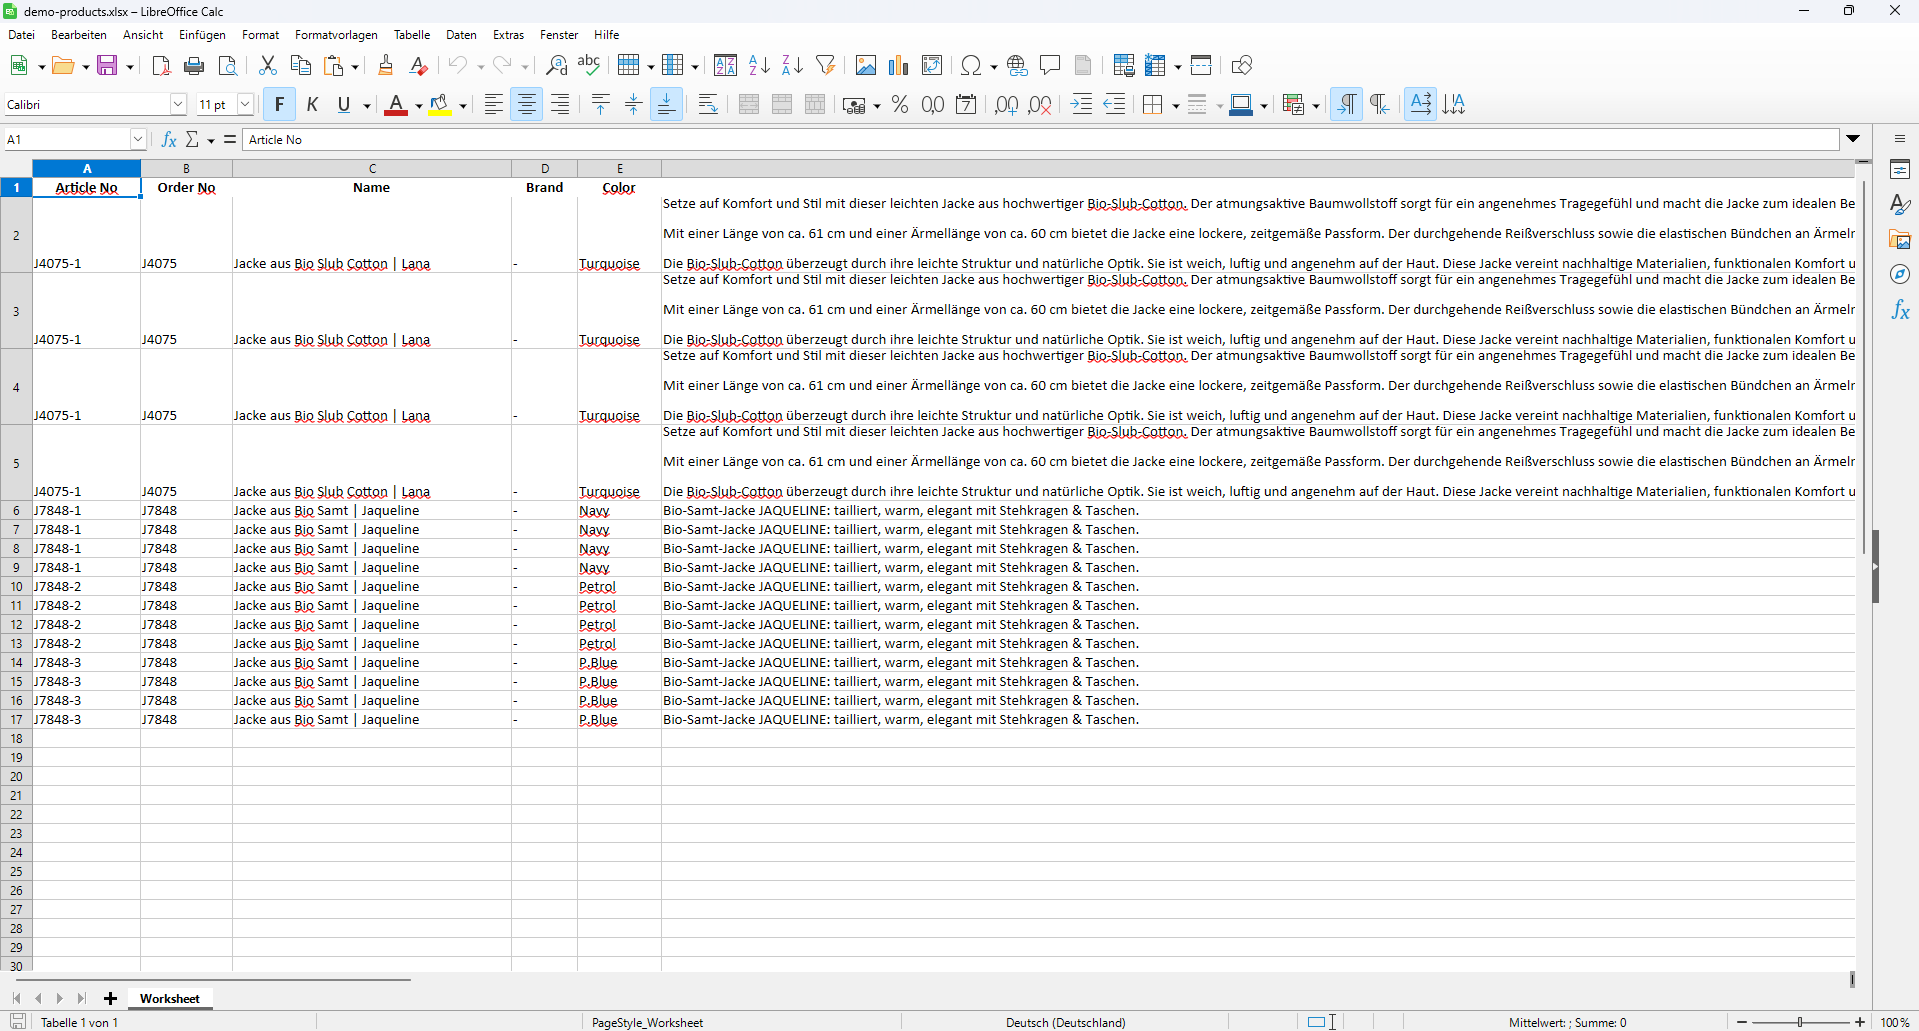Toggle align bottom

(x=666, y=105)
